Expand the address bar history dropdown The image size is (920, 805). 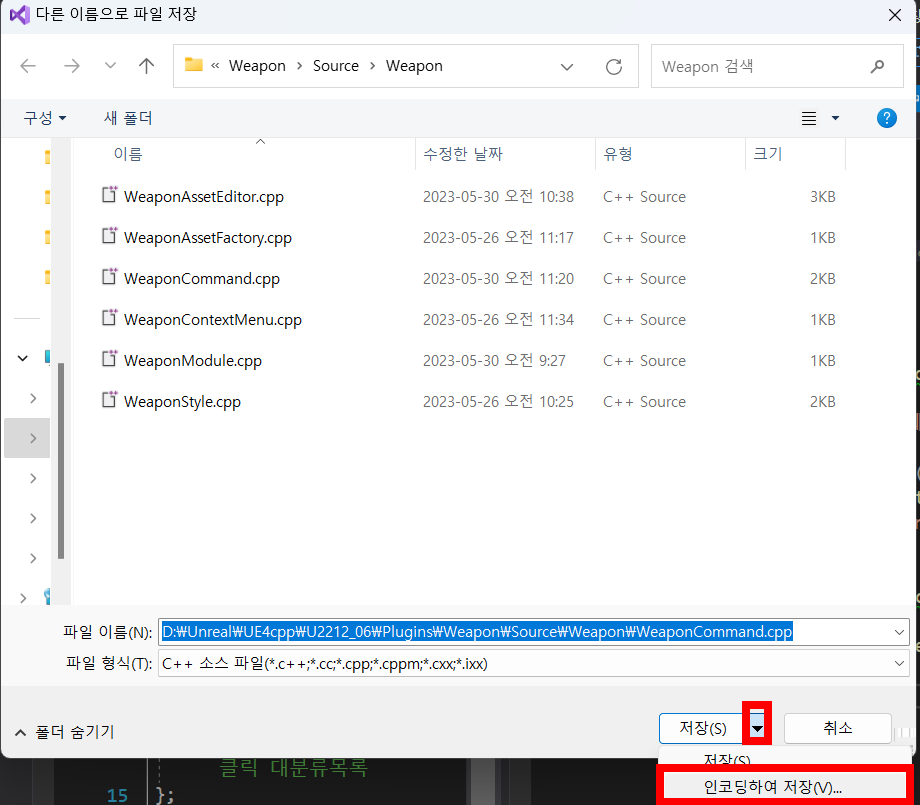tap(566, 66)
